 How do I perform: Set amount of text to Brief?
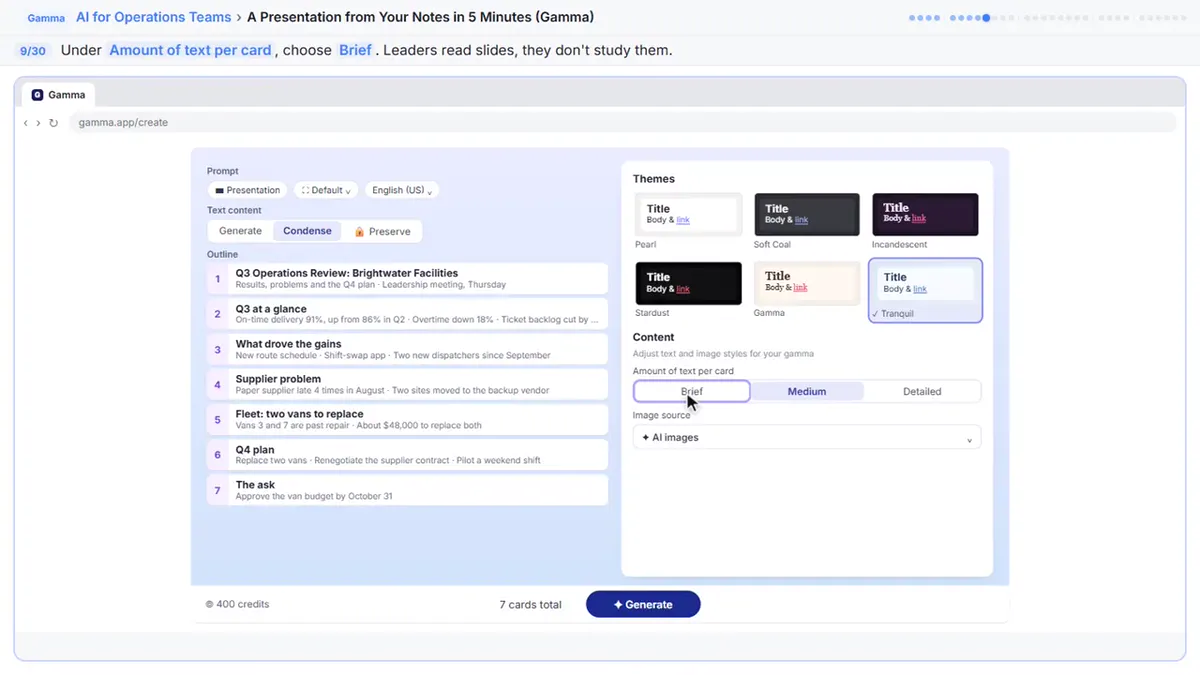(x=692, y=391)
